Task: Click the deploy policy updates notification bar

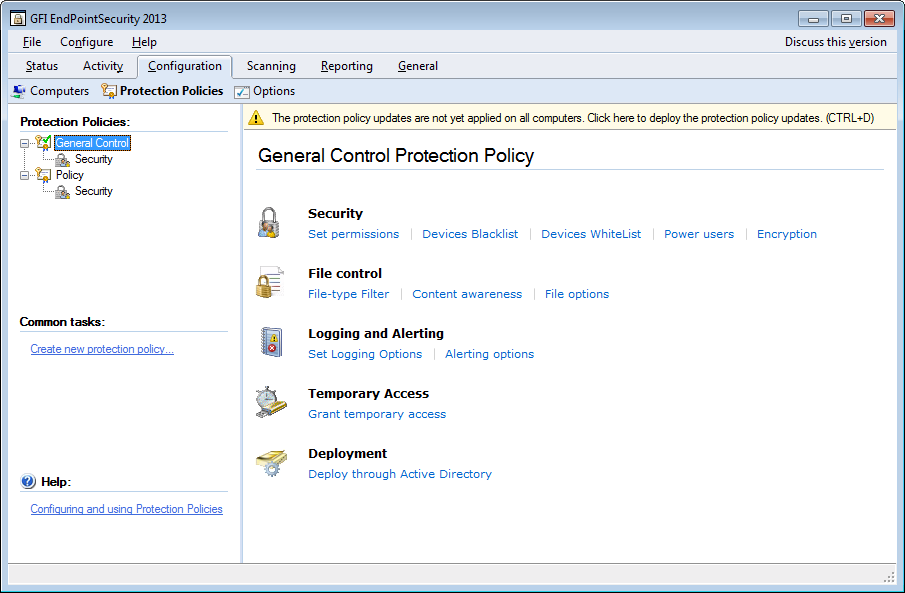Action: [x=572, y=118]
